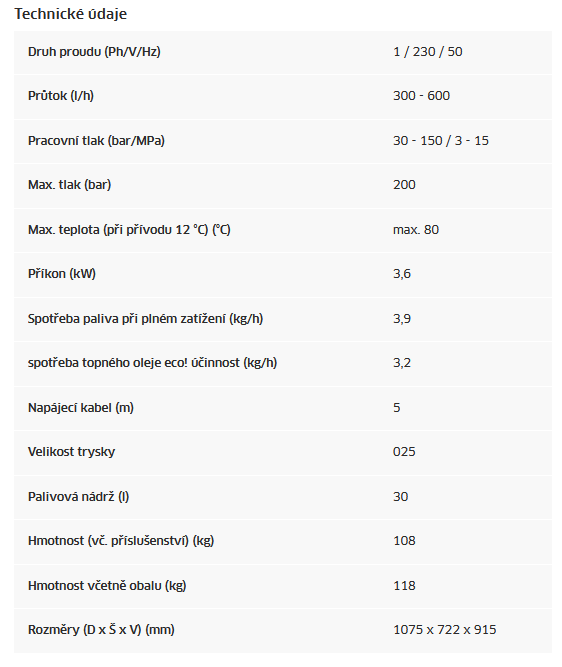Click the 30 - 150 / 3 - 15 value

pos(441,141)
